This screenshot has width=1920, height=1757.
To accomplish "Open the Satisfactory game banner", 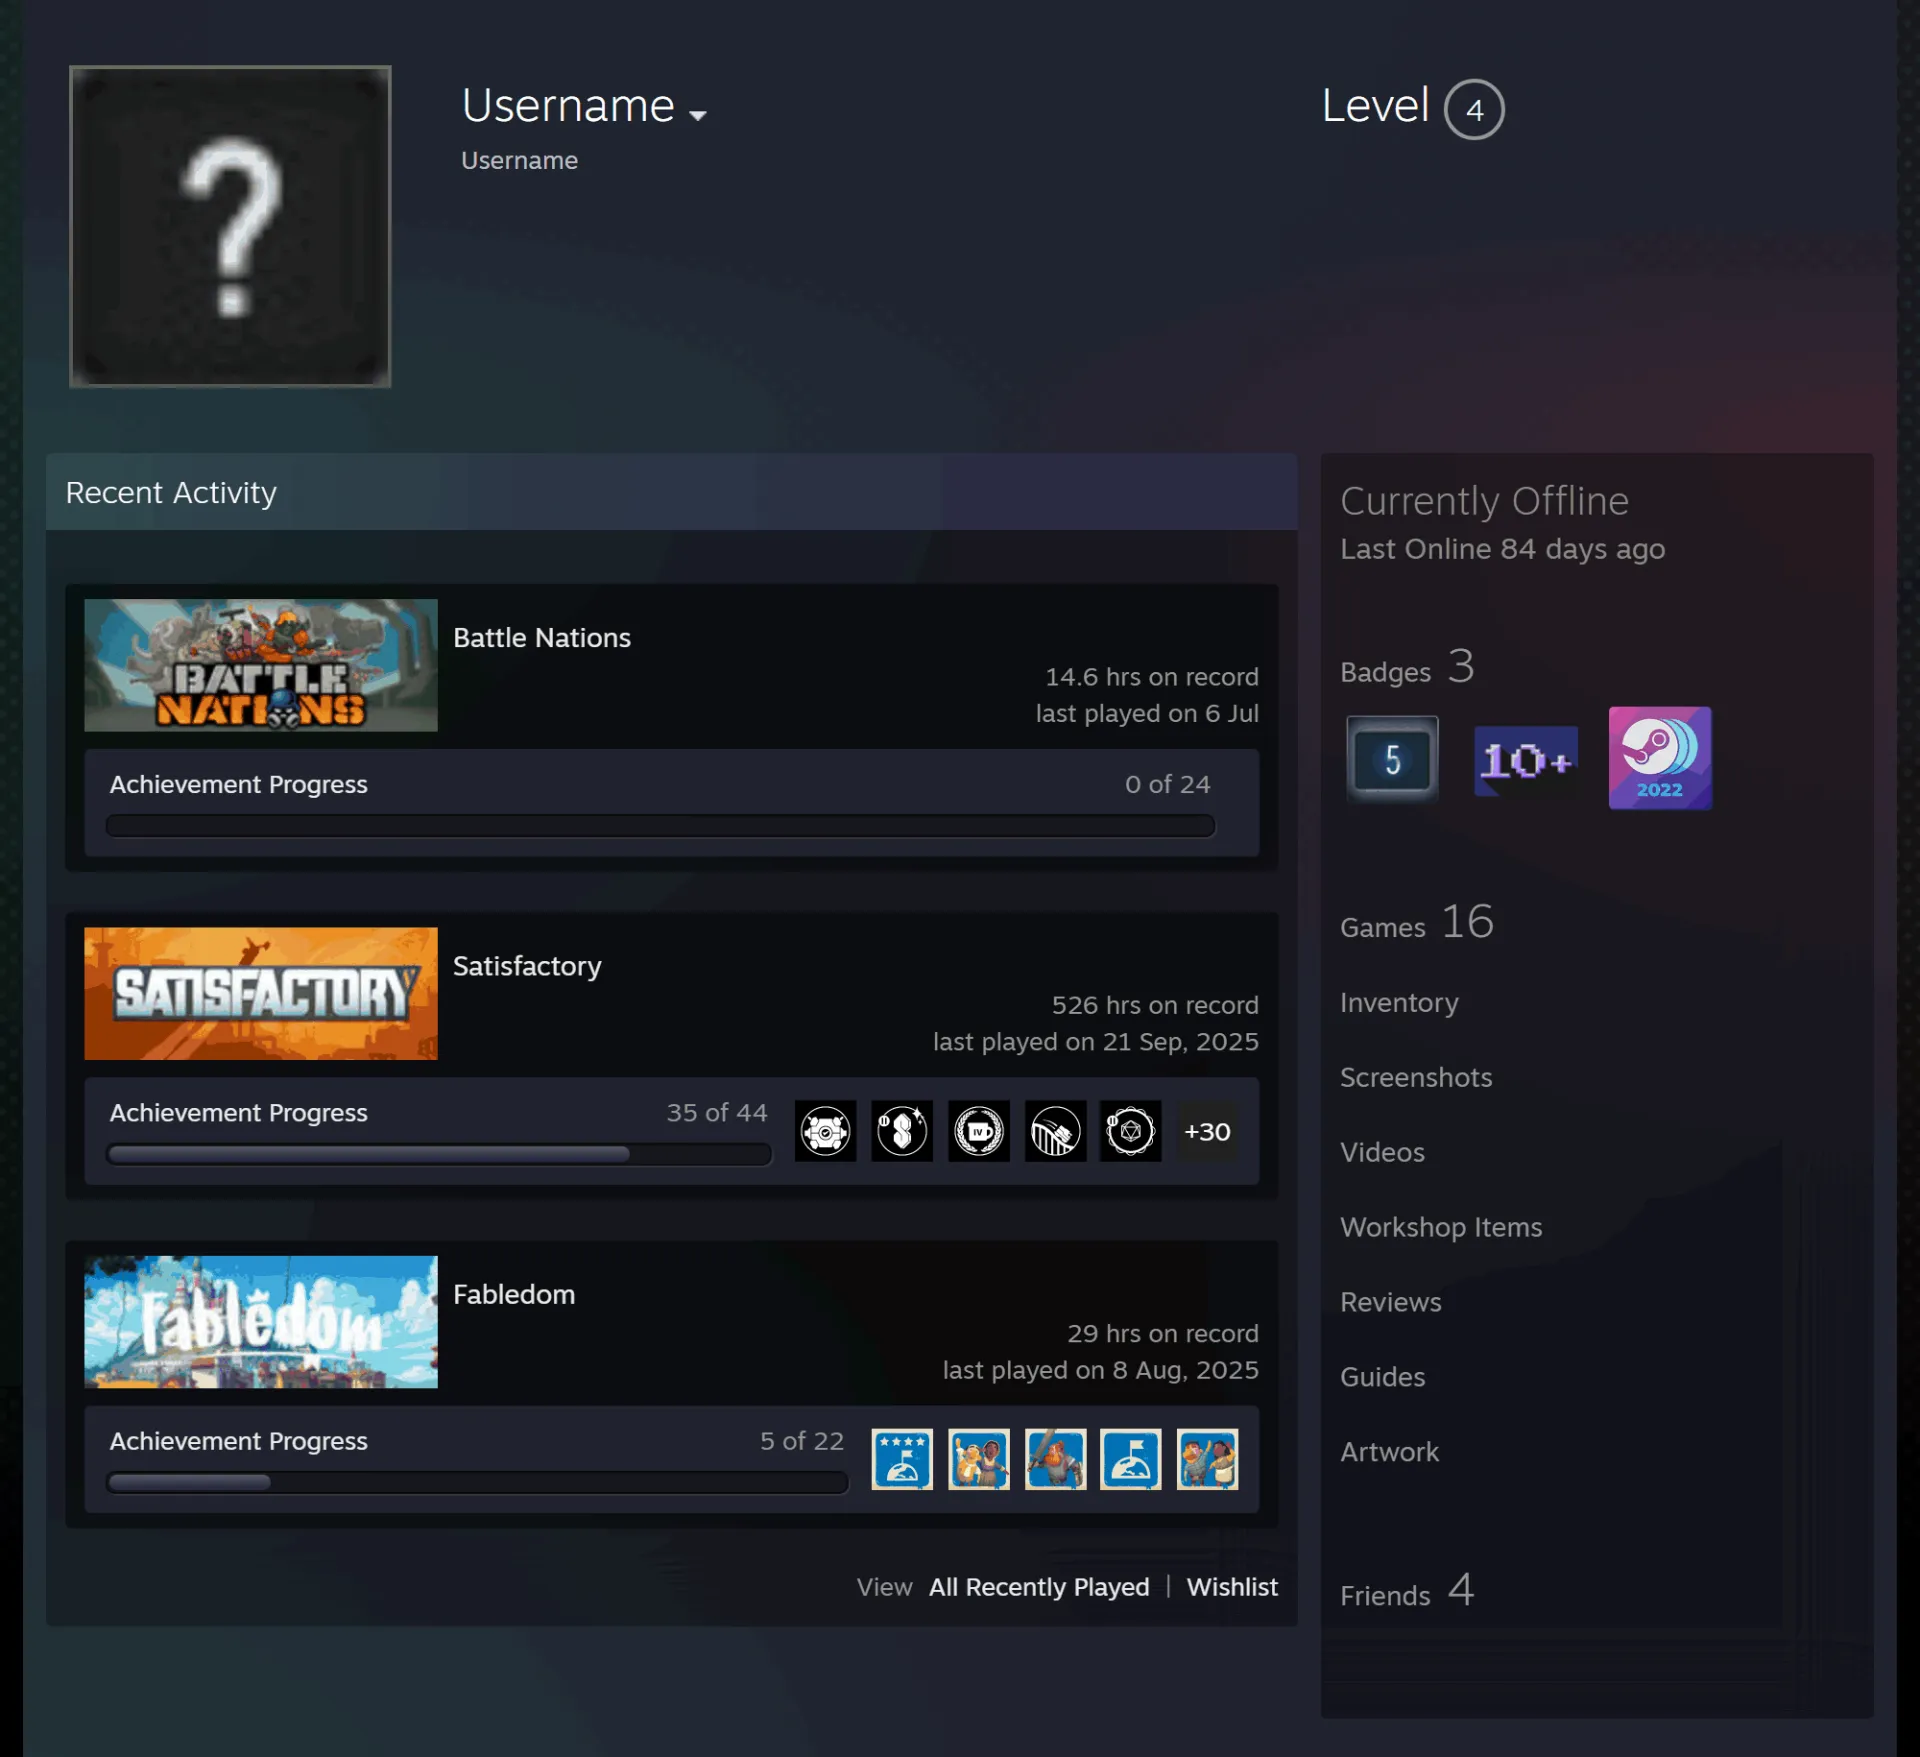I will pyautogui.click(x=261, y=993).
